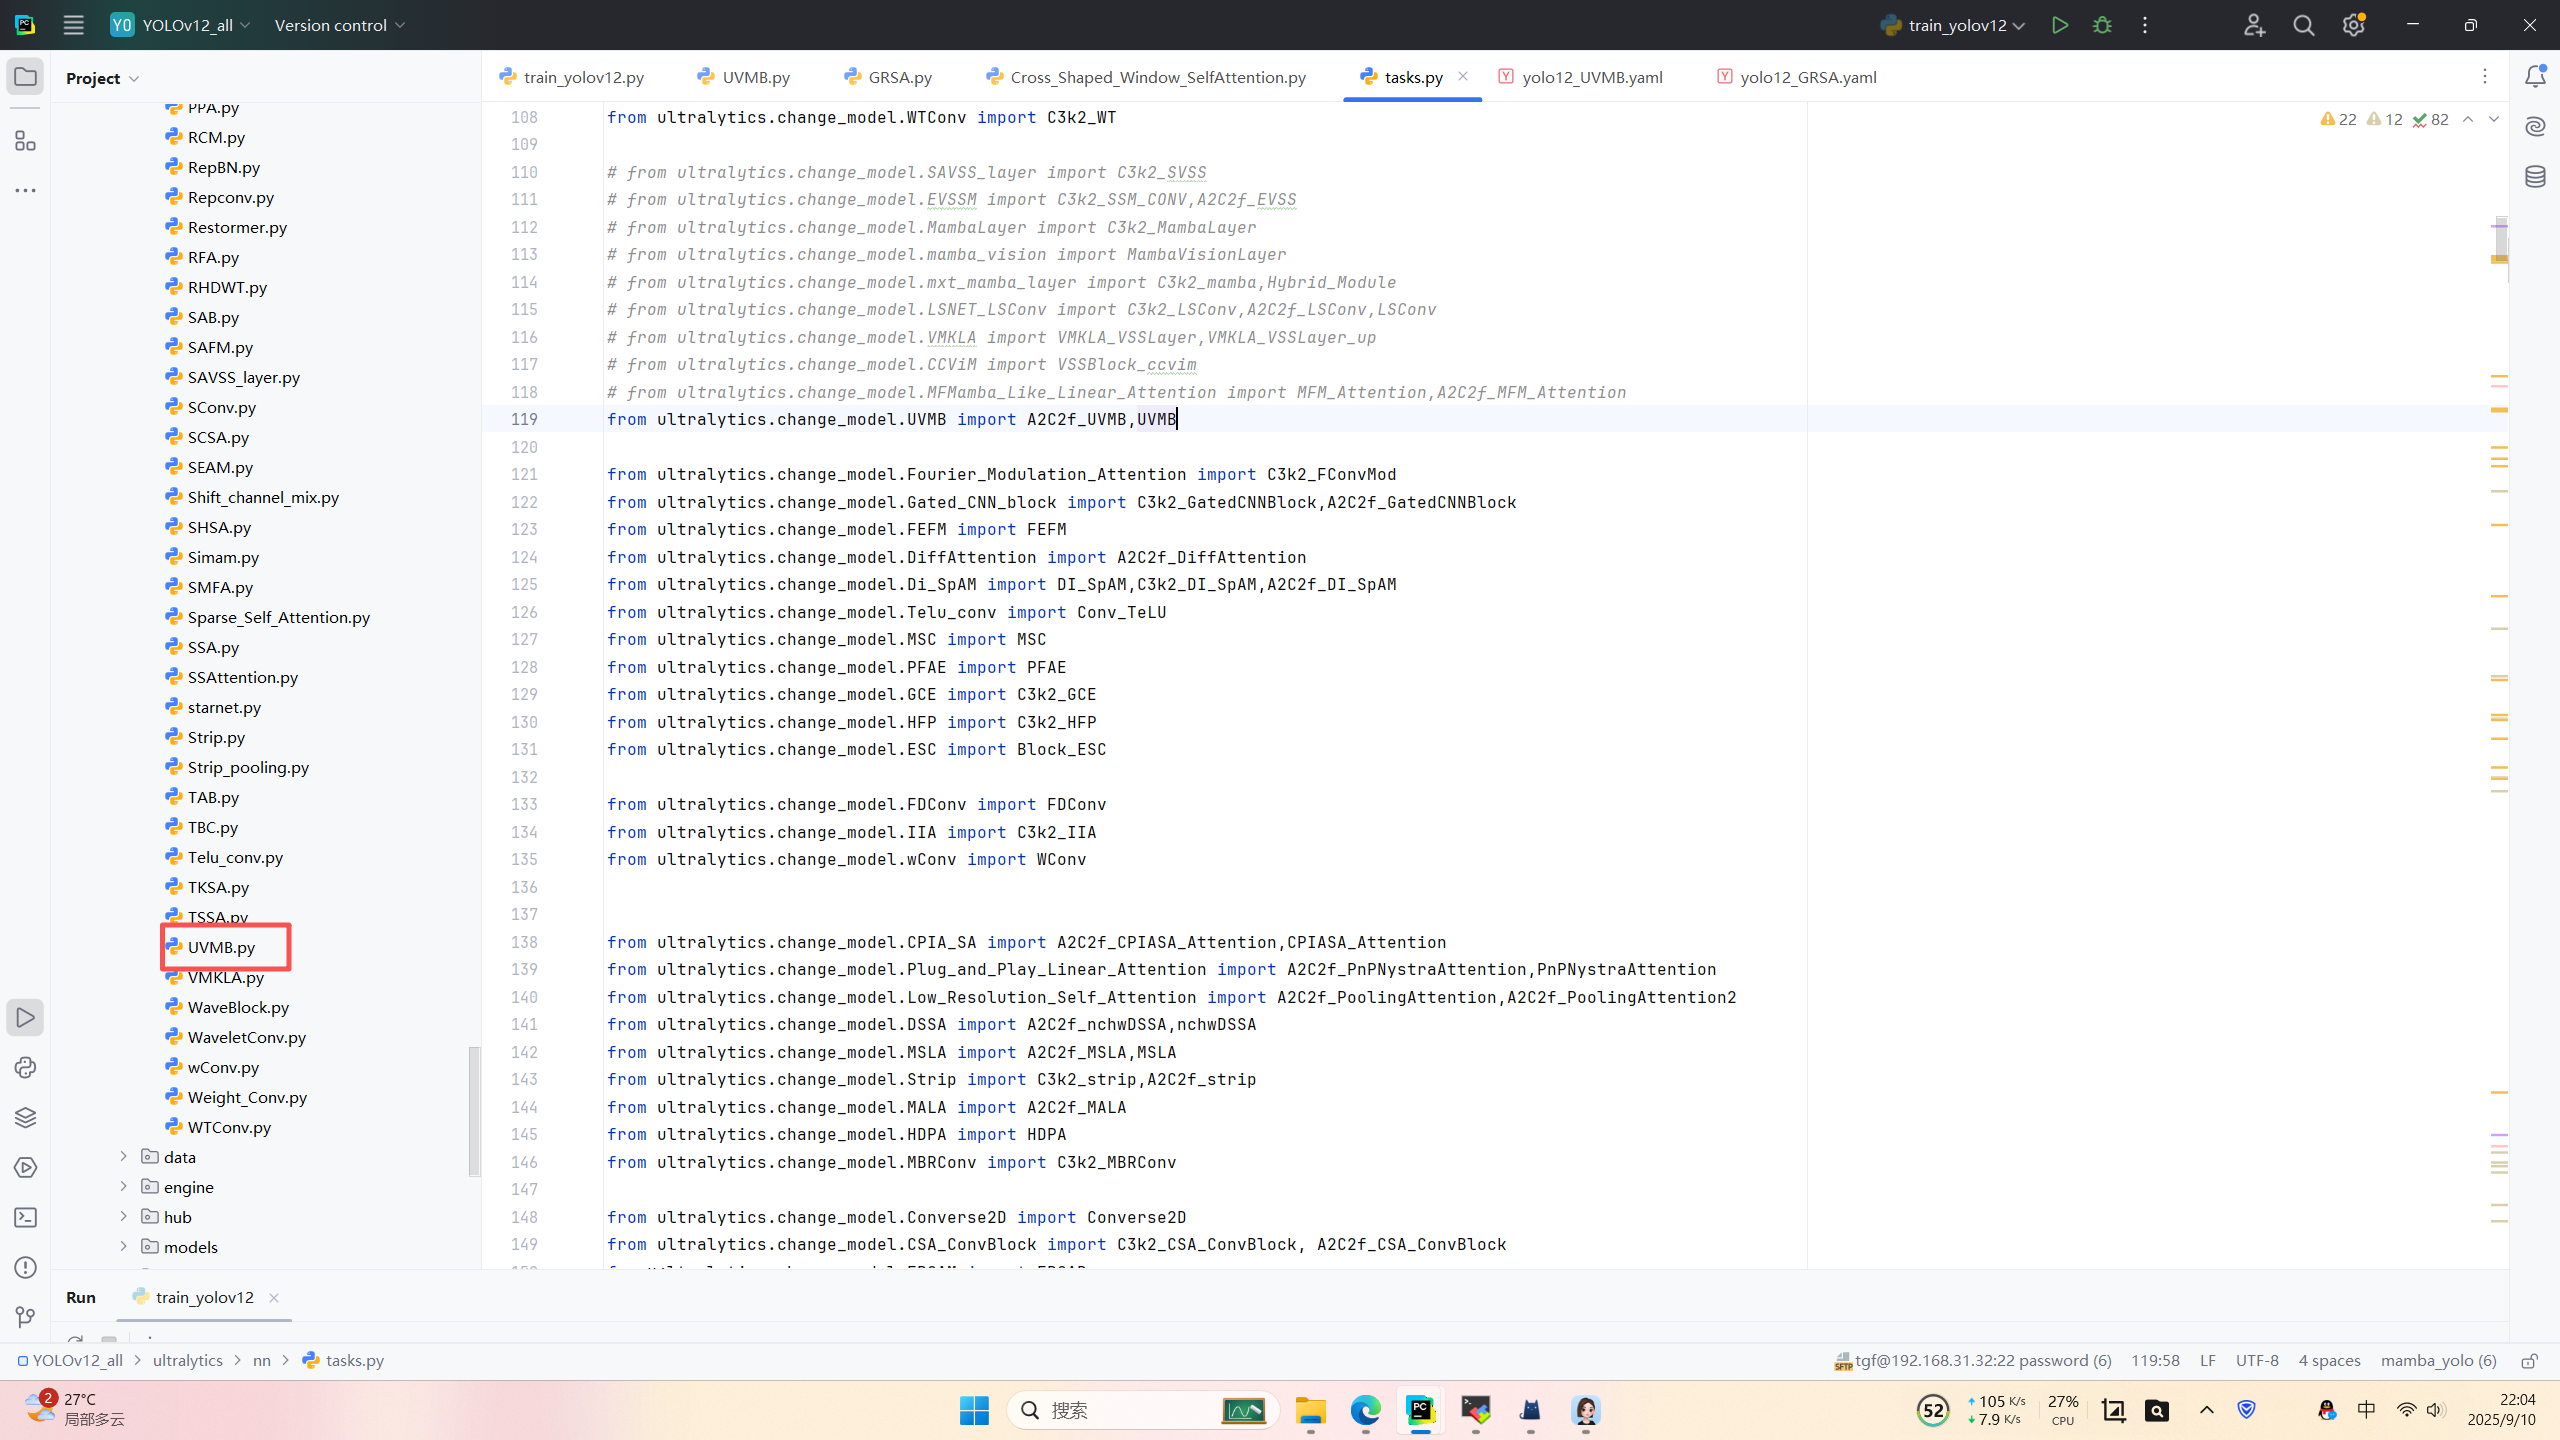The image size is (2560, 1440).
Task: Click the project tree vertical scrollbar
Action: [474, 1110]
